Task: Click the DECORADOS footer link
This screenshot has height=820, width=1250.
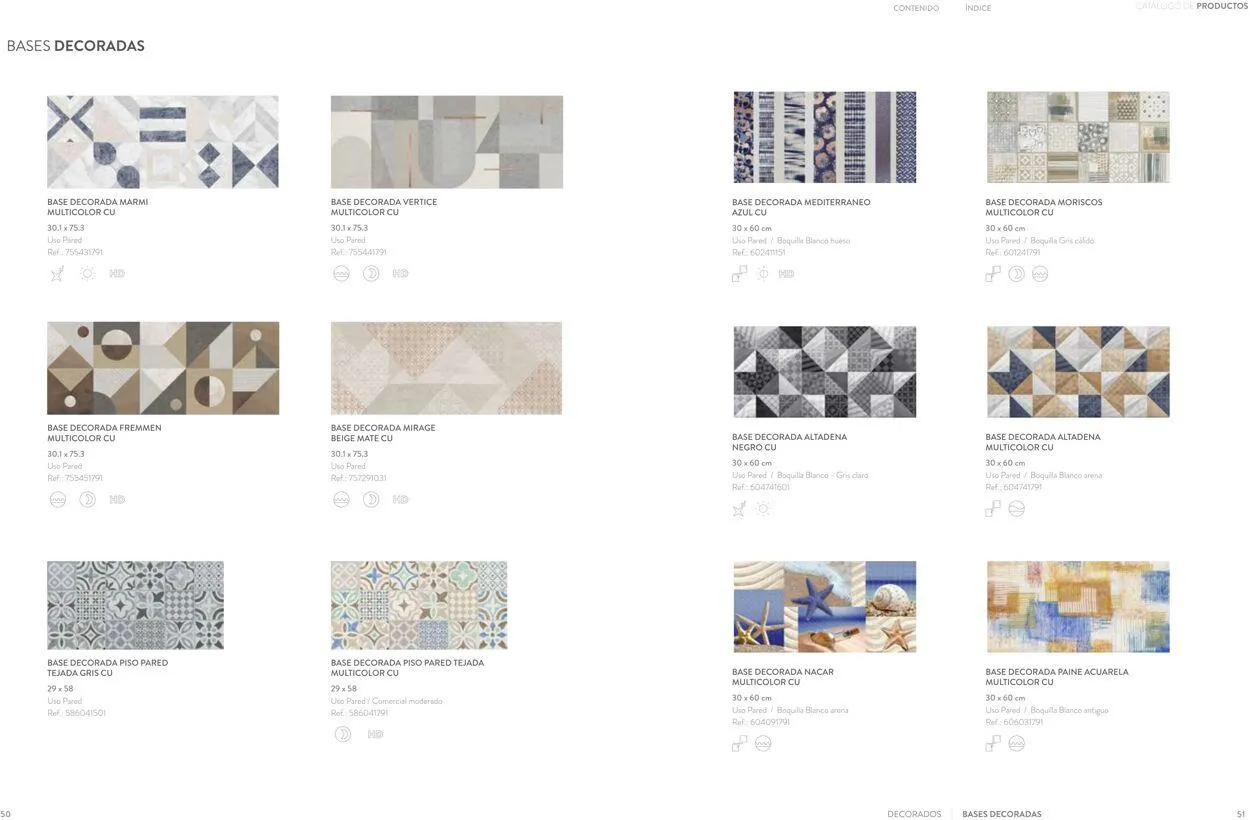Action: click(914, 814)
